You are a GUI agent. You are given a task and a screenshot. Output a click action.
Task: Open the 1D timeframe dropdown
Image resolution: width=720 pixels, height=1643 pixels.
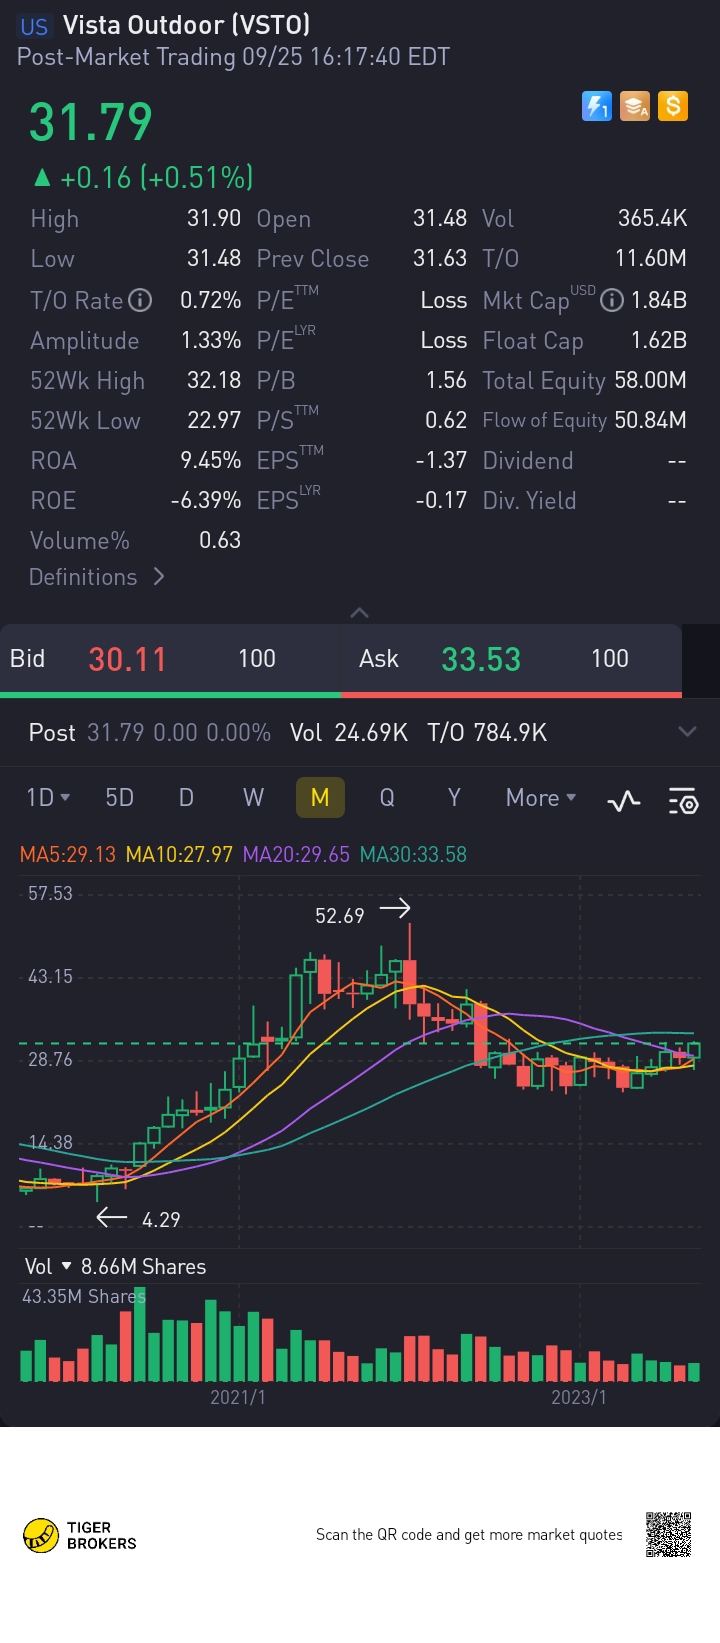click(x=47, y=797)
